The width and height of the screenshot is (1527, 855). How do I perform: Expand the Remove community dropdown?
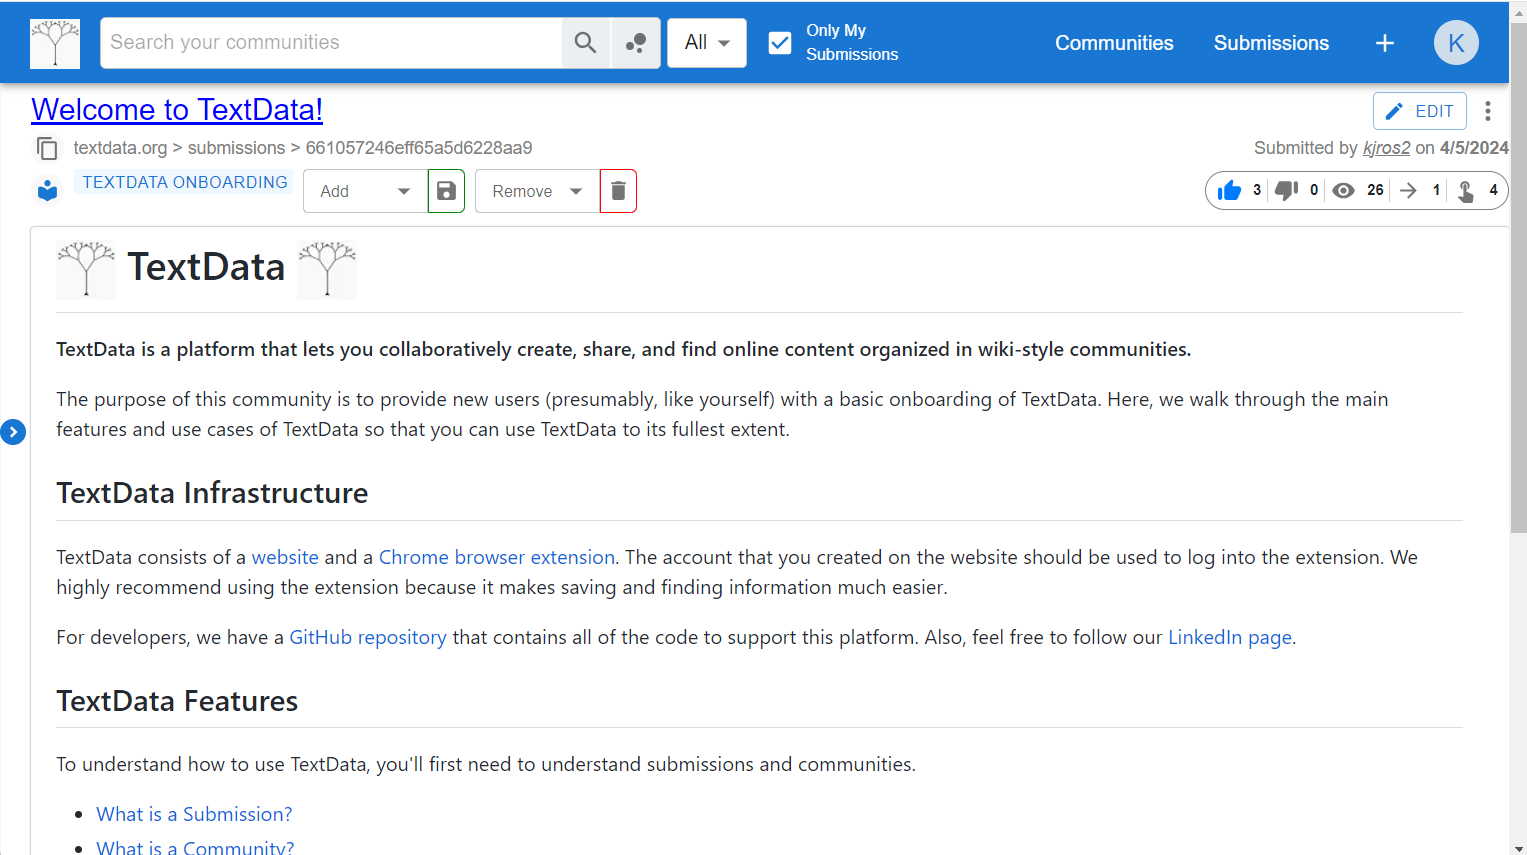coord(536,191)
